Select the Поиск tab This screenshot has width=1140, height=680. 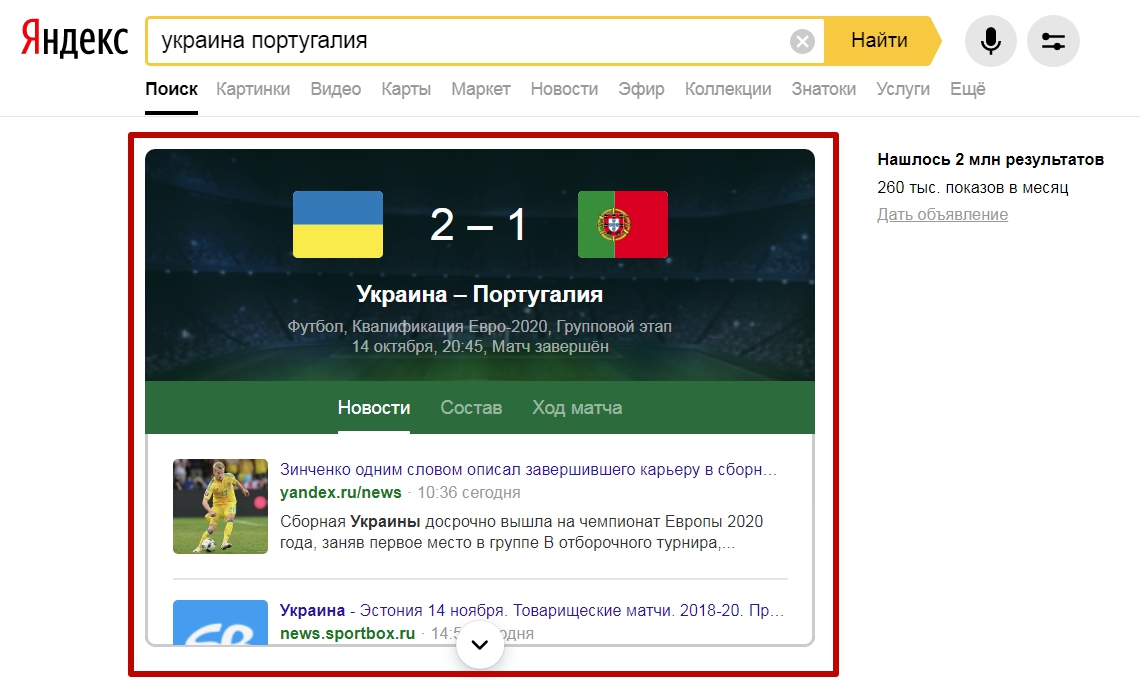point(172,89)
